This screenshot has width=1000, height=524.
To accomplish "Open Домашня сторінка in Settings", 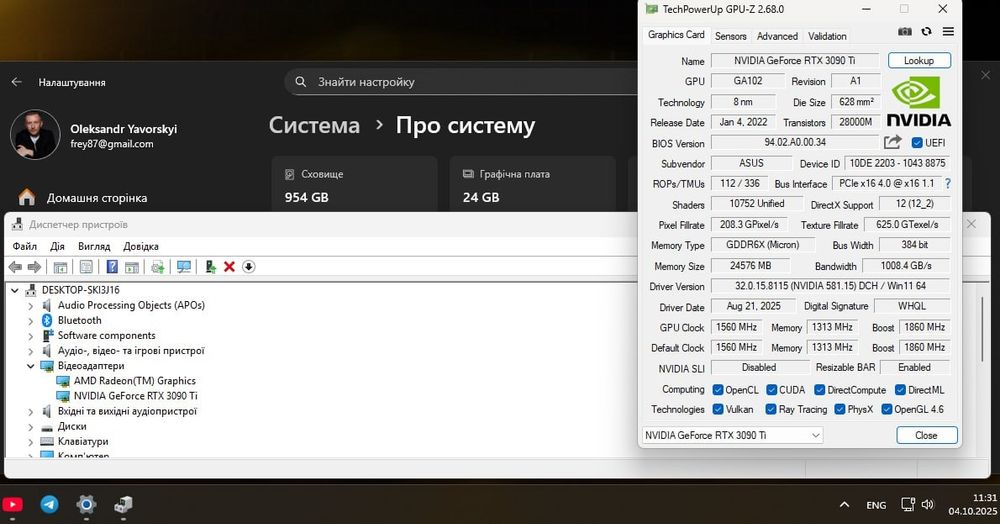I will tap(96, 198).
